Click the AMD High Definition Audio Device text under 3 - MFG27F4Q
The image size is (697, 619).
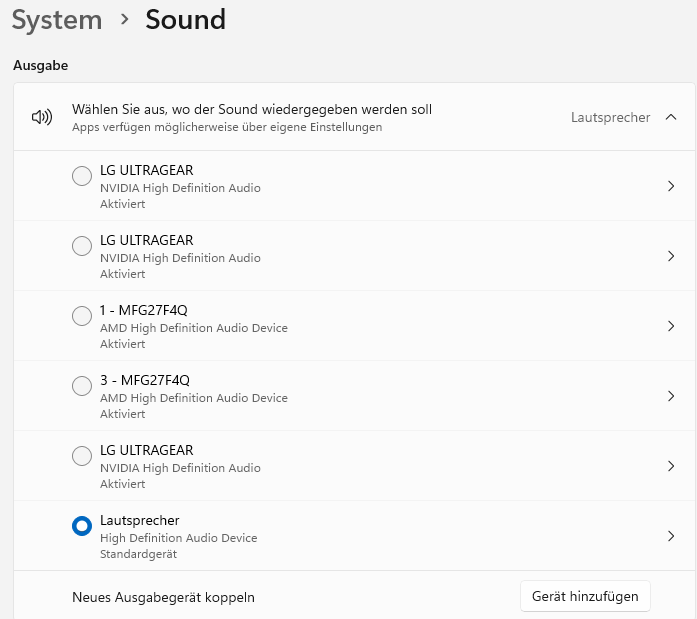click(x=194, y=398)
